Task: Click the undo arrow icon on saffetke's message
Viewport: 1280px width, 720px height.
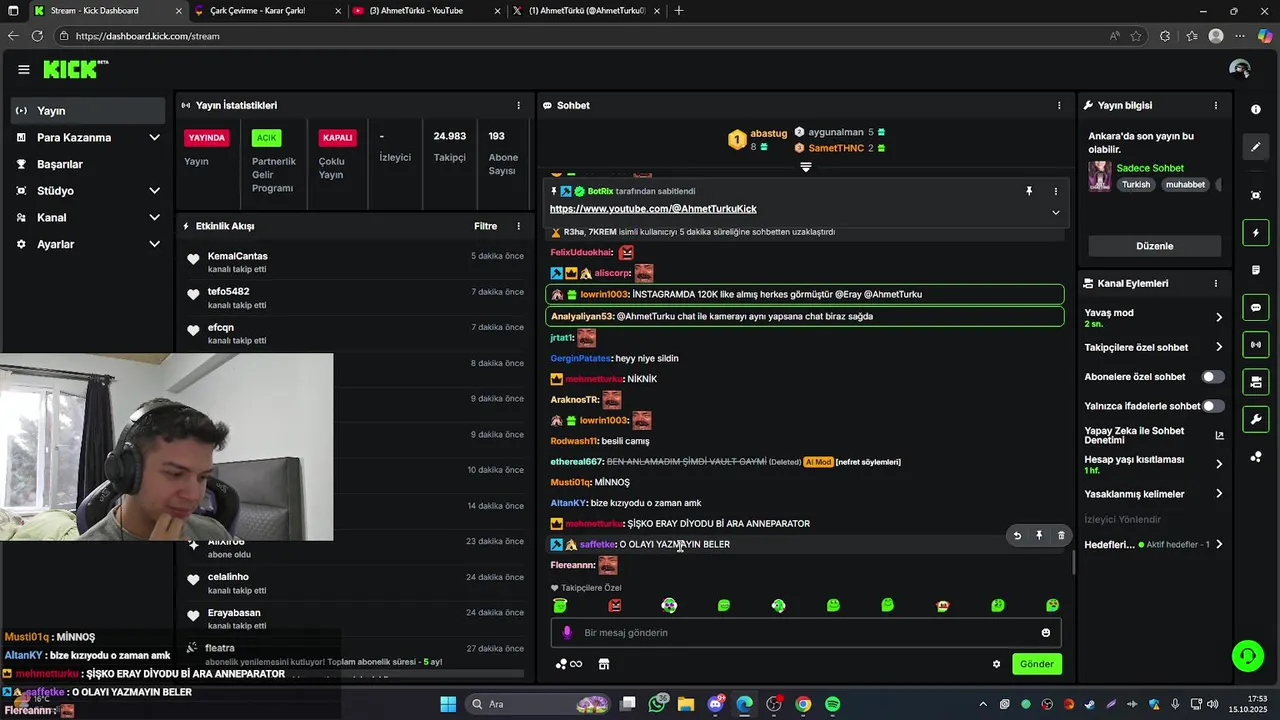Action: 1017,536
